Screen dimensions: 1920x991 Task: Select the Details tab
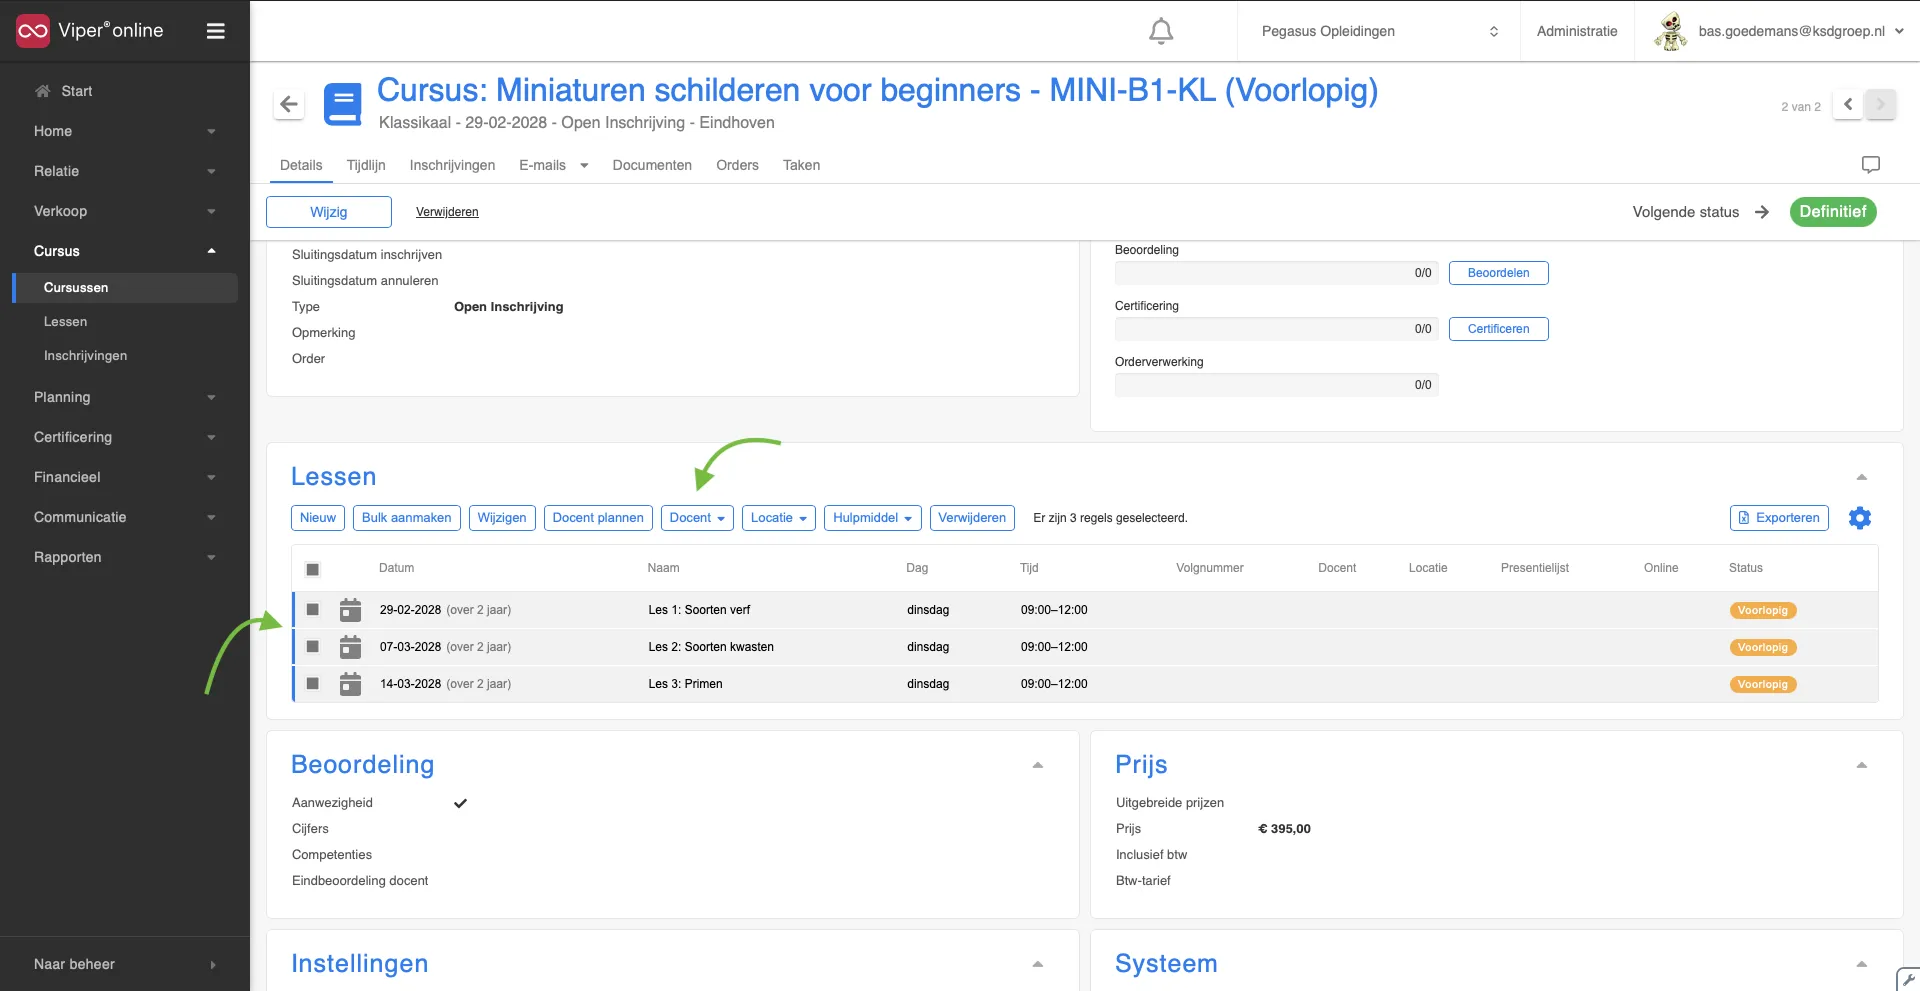(x=301, y=165)
